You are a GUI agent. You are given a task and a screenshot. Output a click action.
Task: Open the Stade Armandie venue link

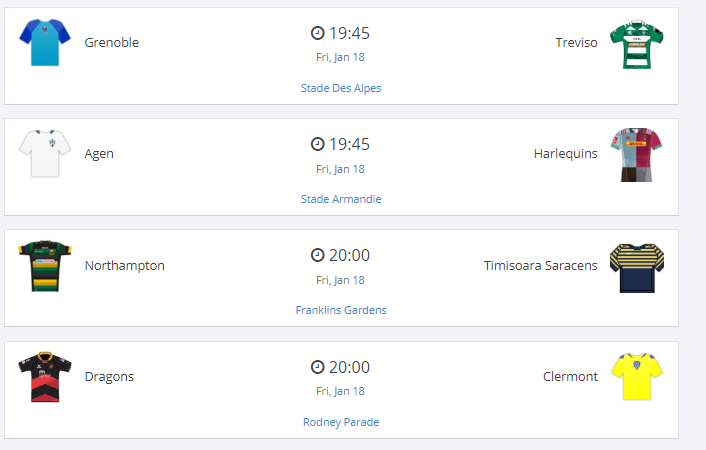click(x=341, y=199)
